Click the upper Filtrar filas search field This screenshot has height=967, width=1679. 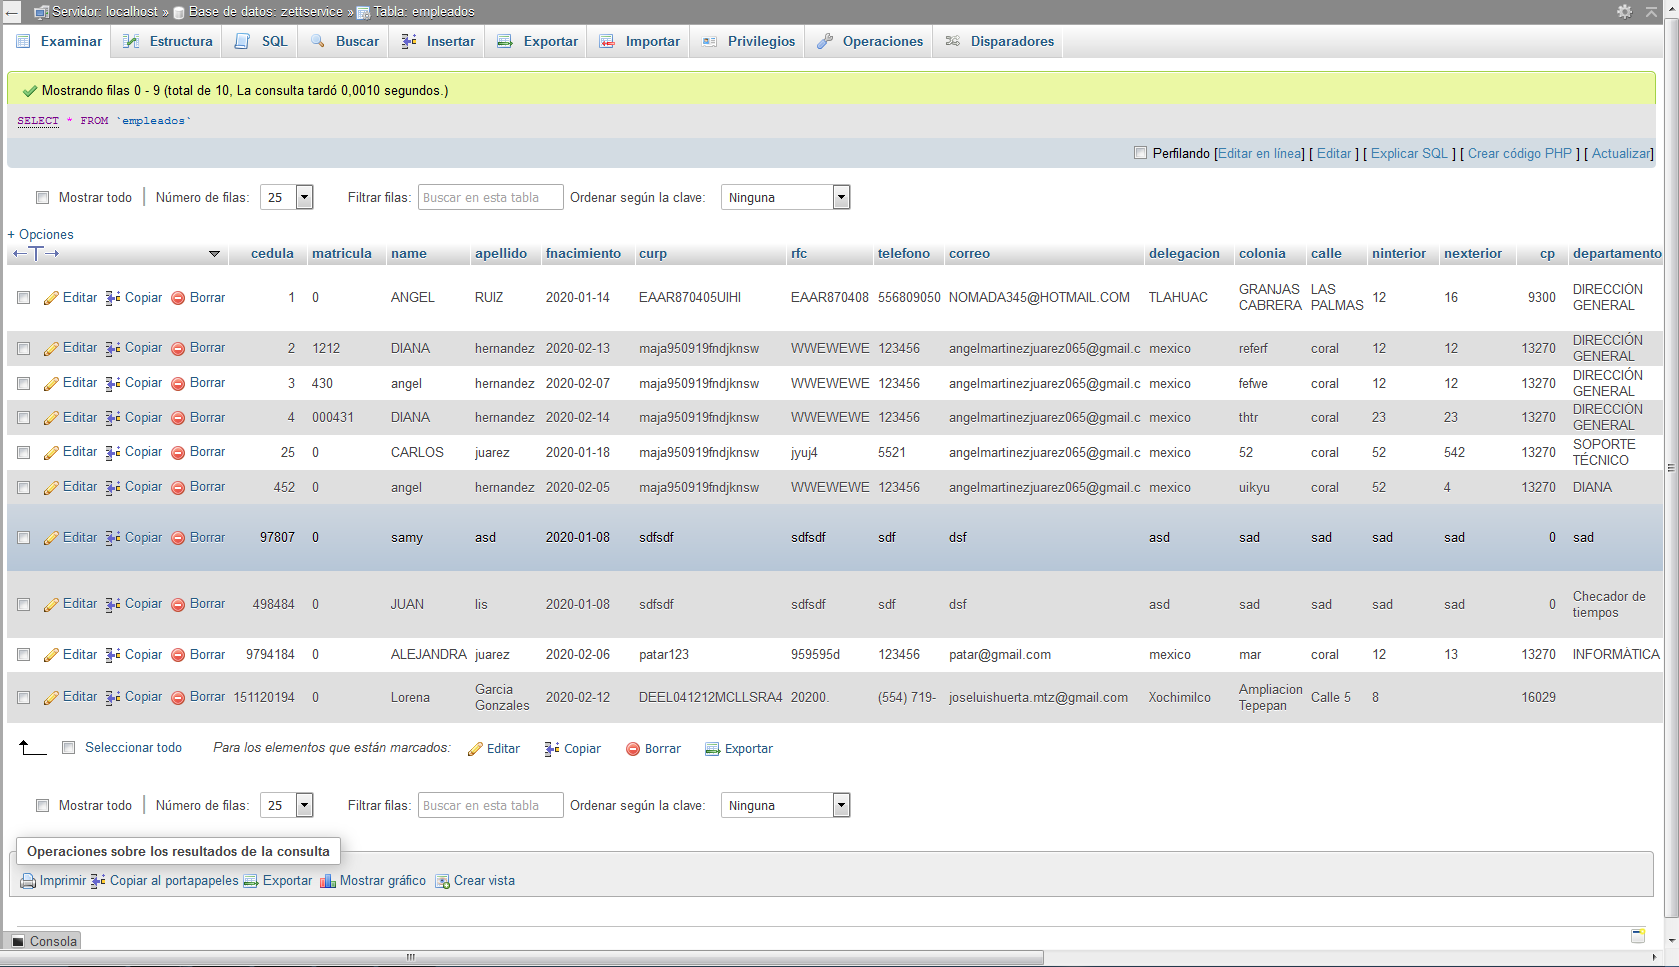(x=490, y=197)
